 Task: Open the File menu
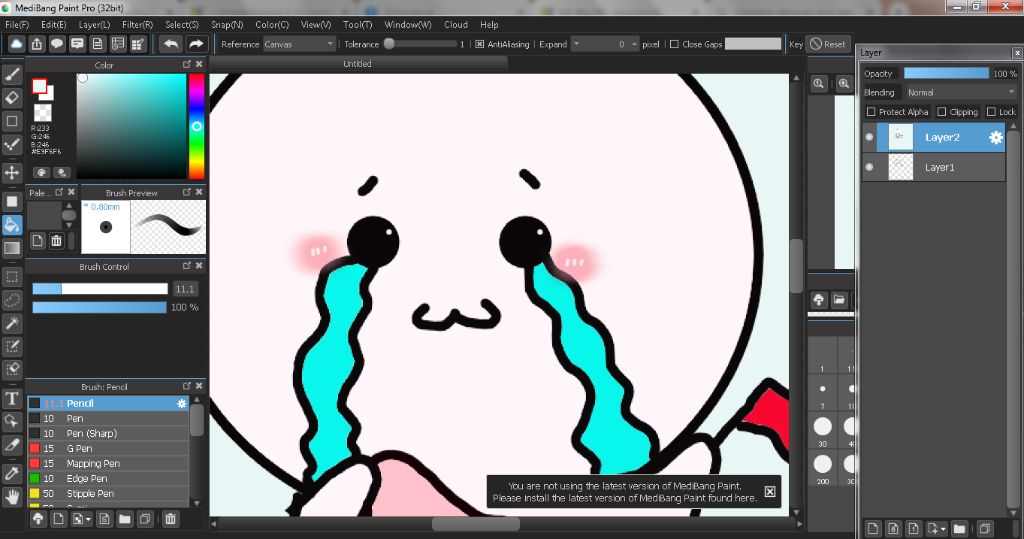(17, 24)
